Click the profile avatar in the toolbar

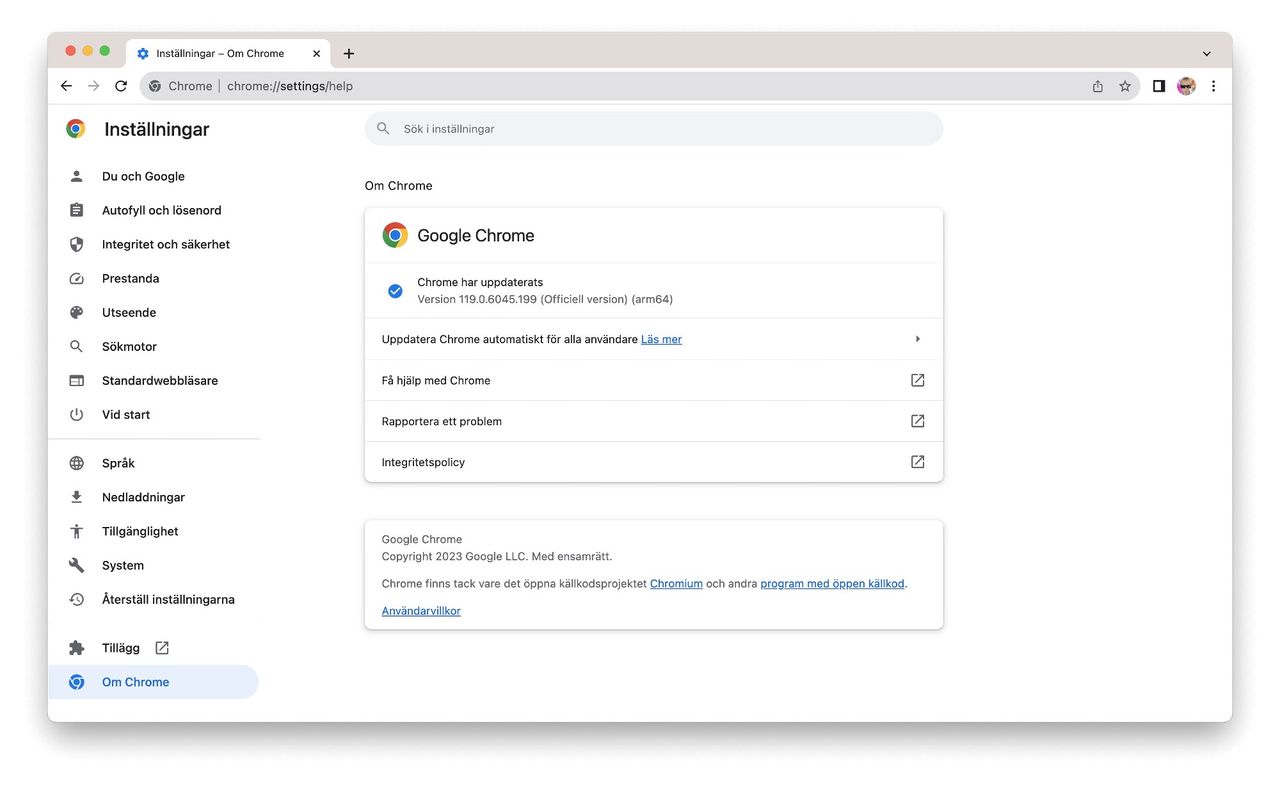1186,86
